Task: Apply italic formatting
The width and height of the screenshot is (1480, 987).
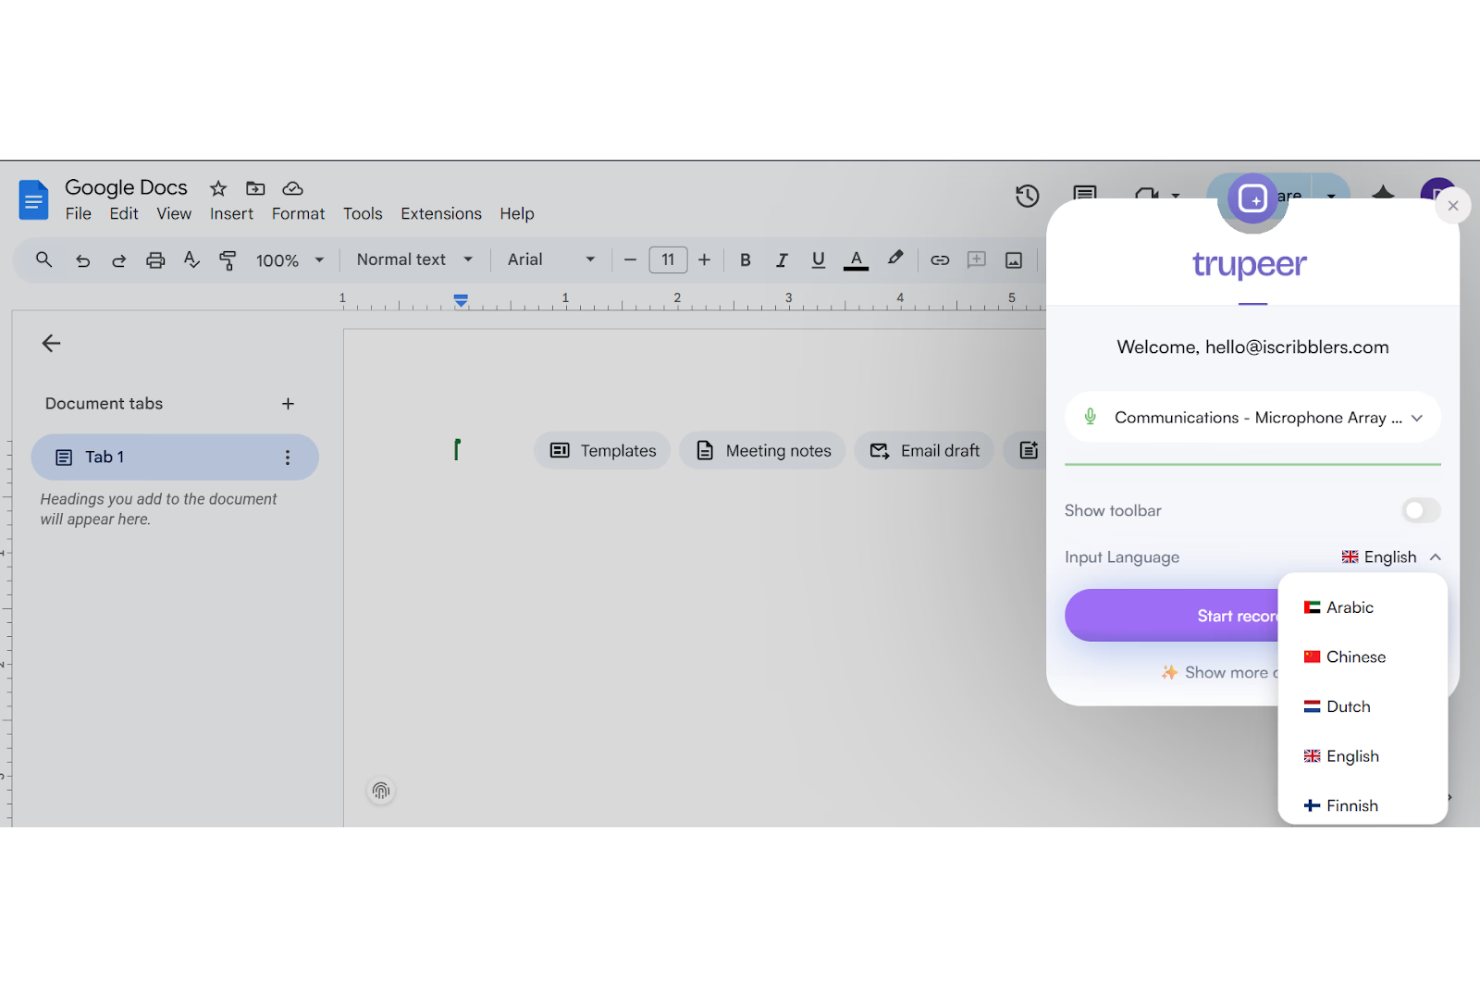Action: (781, 259)
